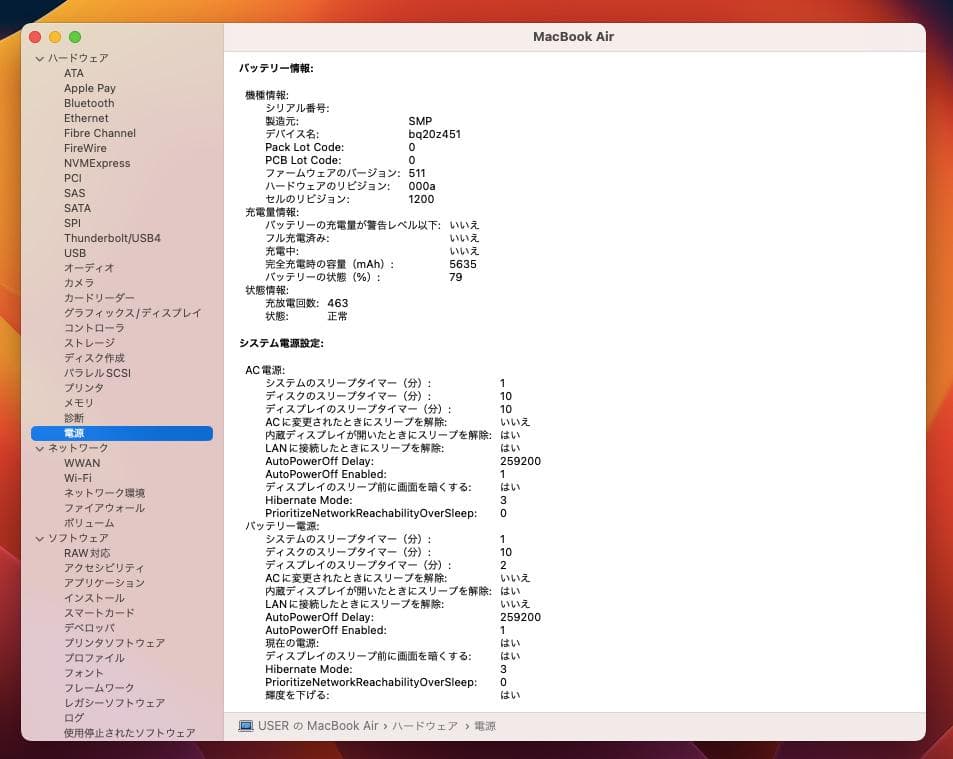Select プリンタ in the sidebar
The image size is (953, 759).
[84, 388]
